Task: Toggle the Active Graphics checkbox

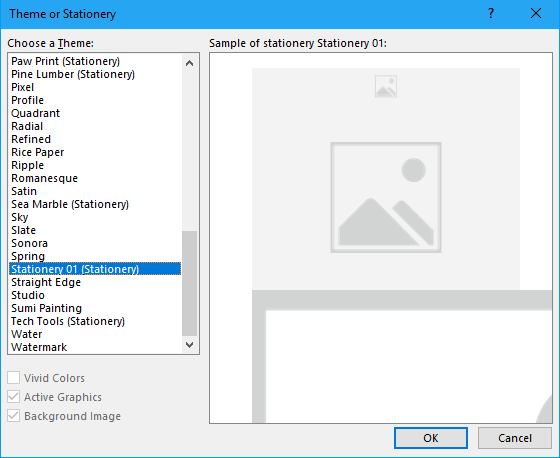Action: click(x=14, y=397)
